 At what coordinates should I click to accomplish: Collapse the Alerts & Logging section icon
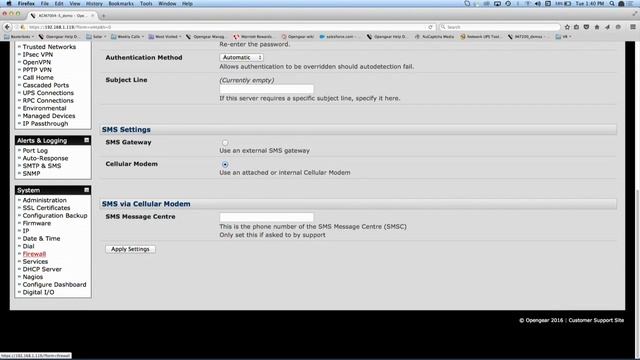[87, 140]
